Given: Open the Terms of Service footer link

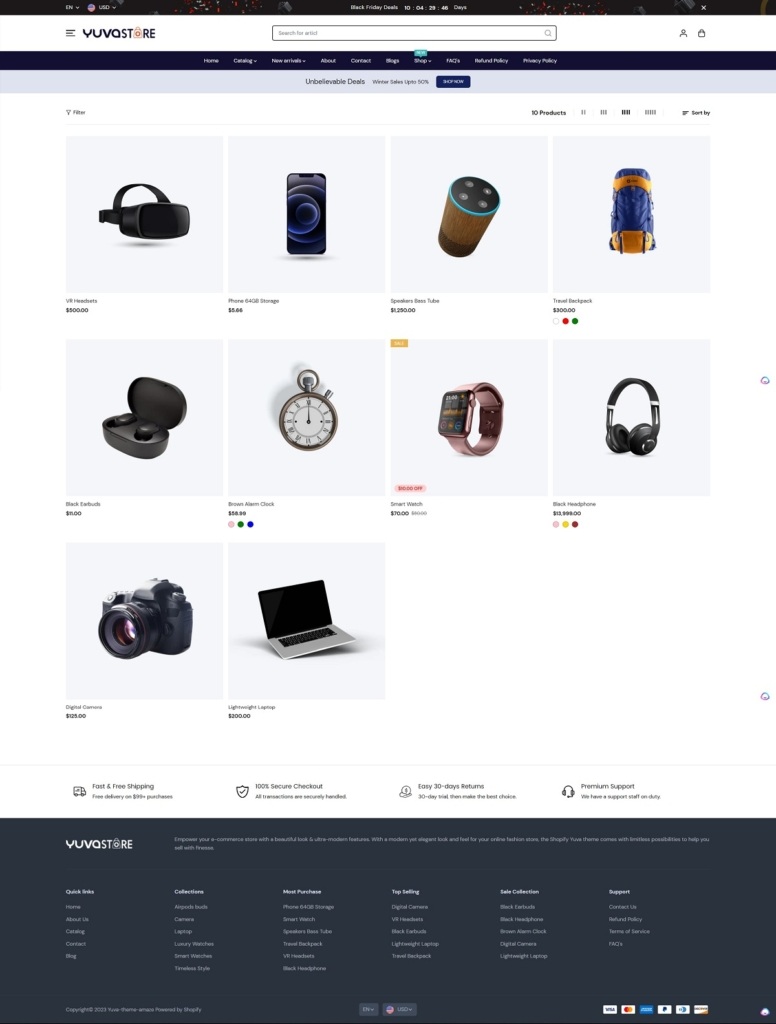Looking at the screenshot, I should click(x=629, y=931).
